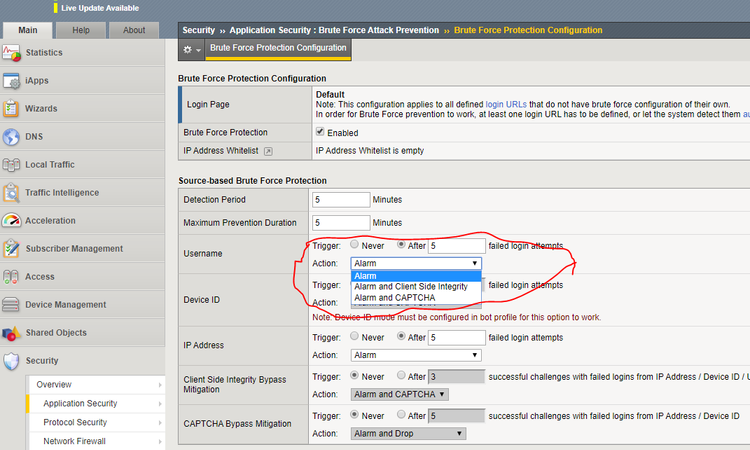Select the DNS globe icon
Viewport: 750px width, 450px height.
click(12, 136)
